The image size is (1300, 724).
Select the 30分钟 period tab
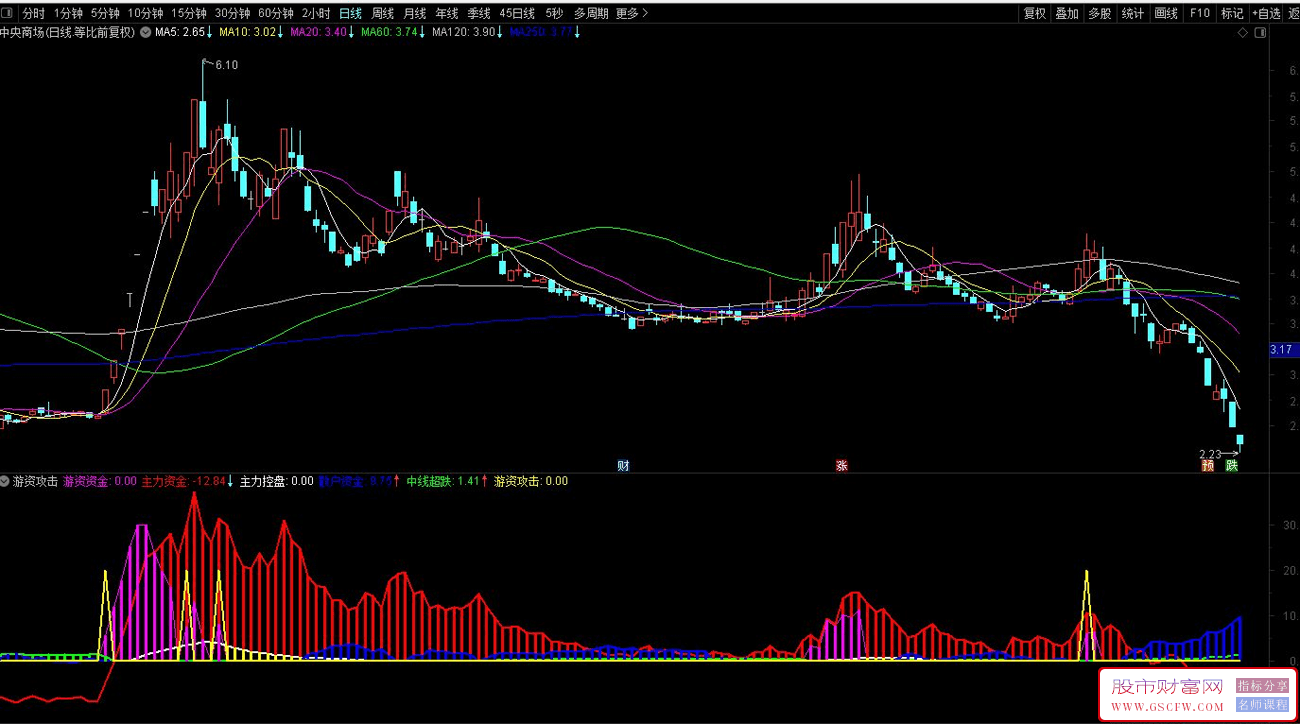(x=233, y=13)
